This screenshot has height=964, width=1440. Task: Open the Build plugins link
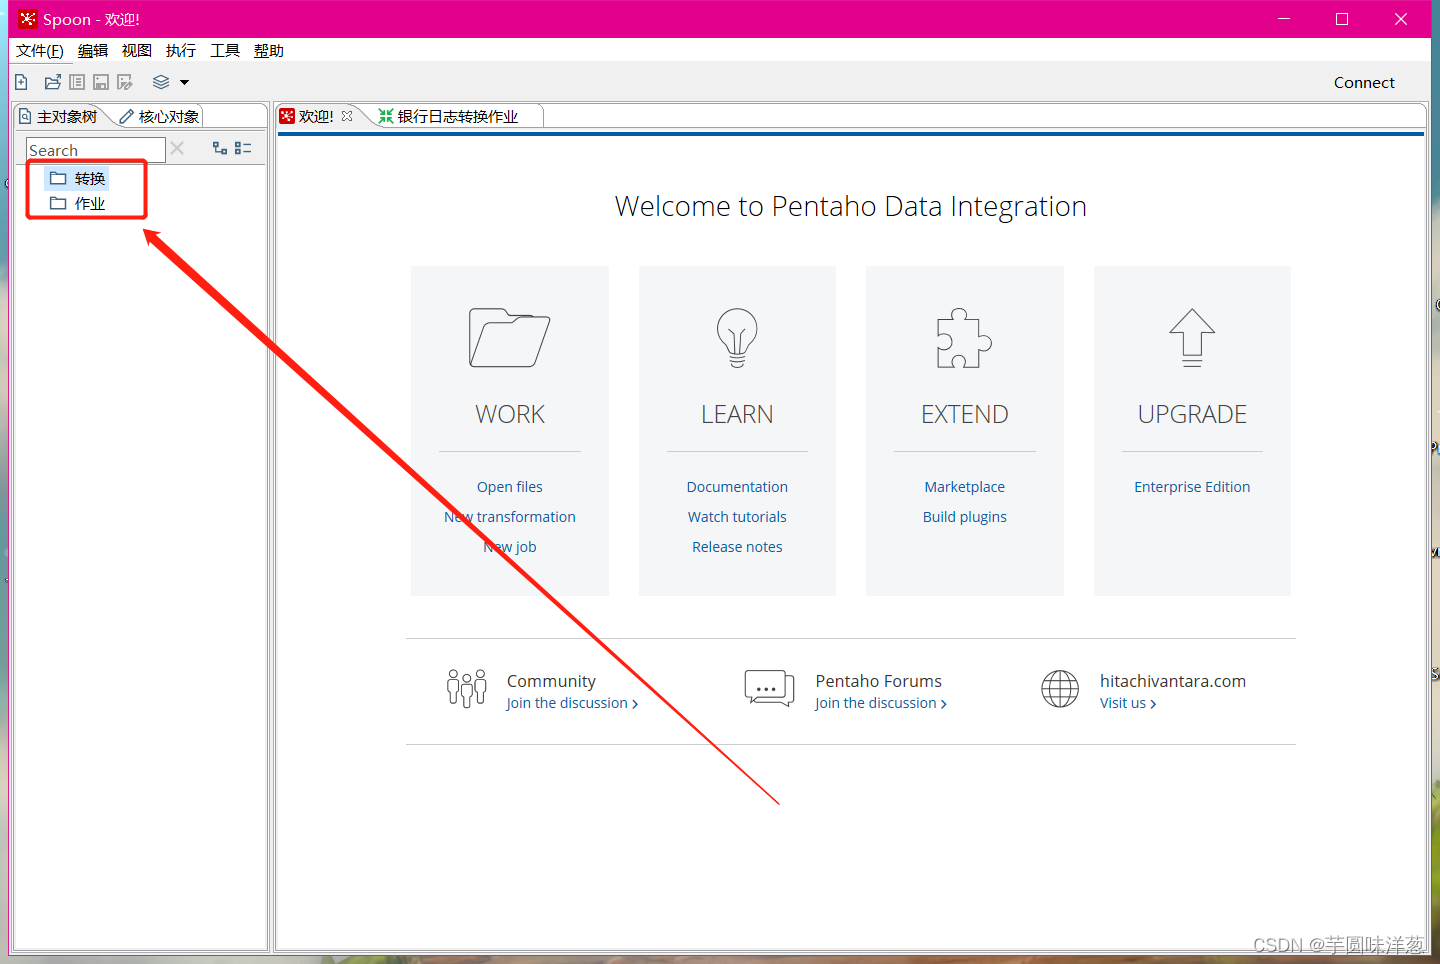[964, 517]
